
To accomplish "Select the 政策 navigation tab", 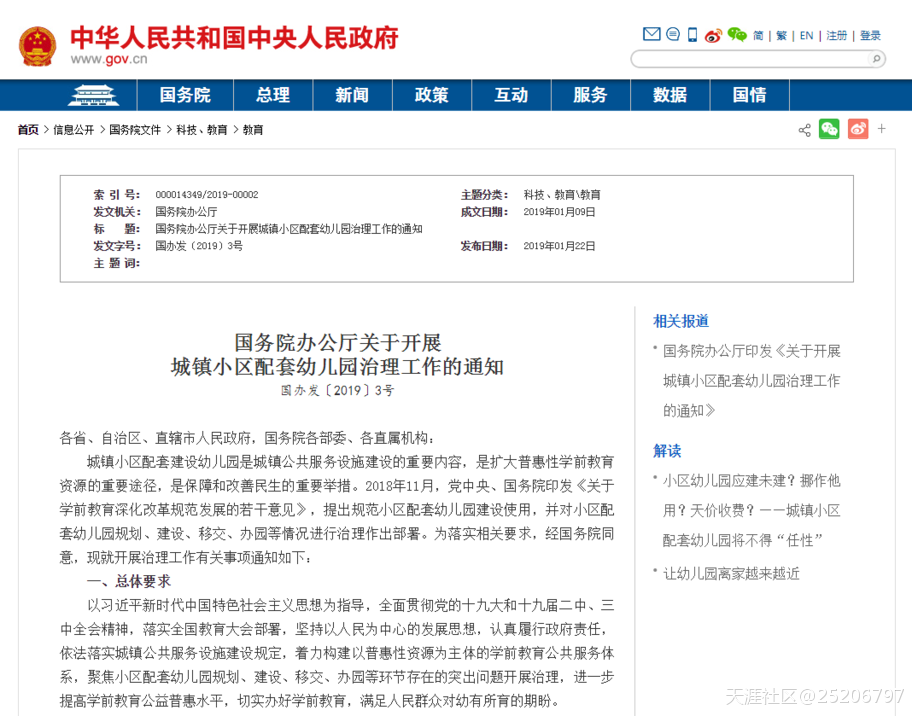I will pos(432,95).
